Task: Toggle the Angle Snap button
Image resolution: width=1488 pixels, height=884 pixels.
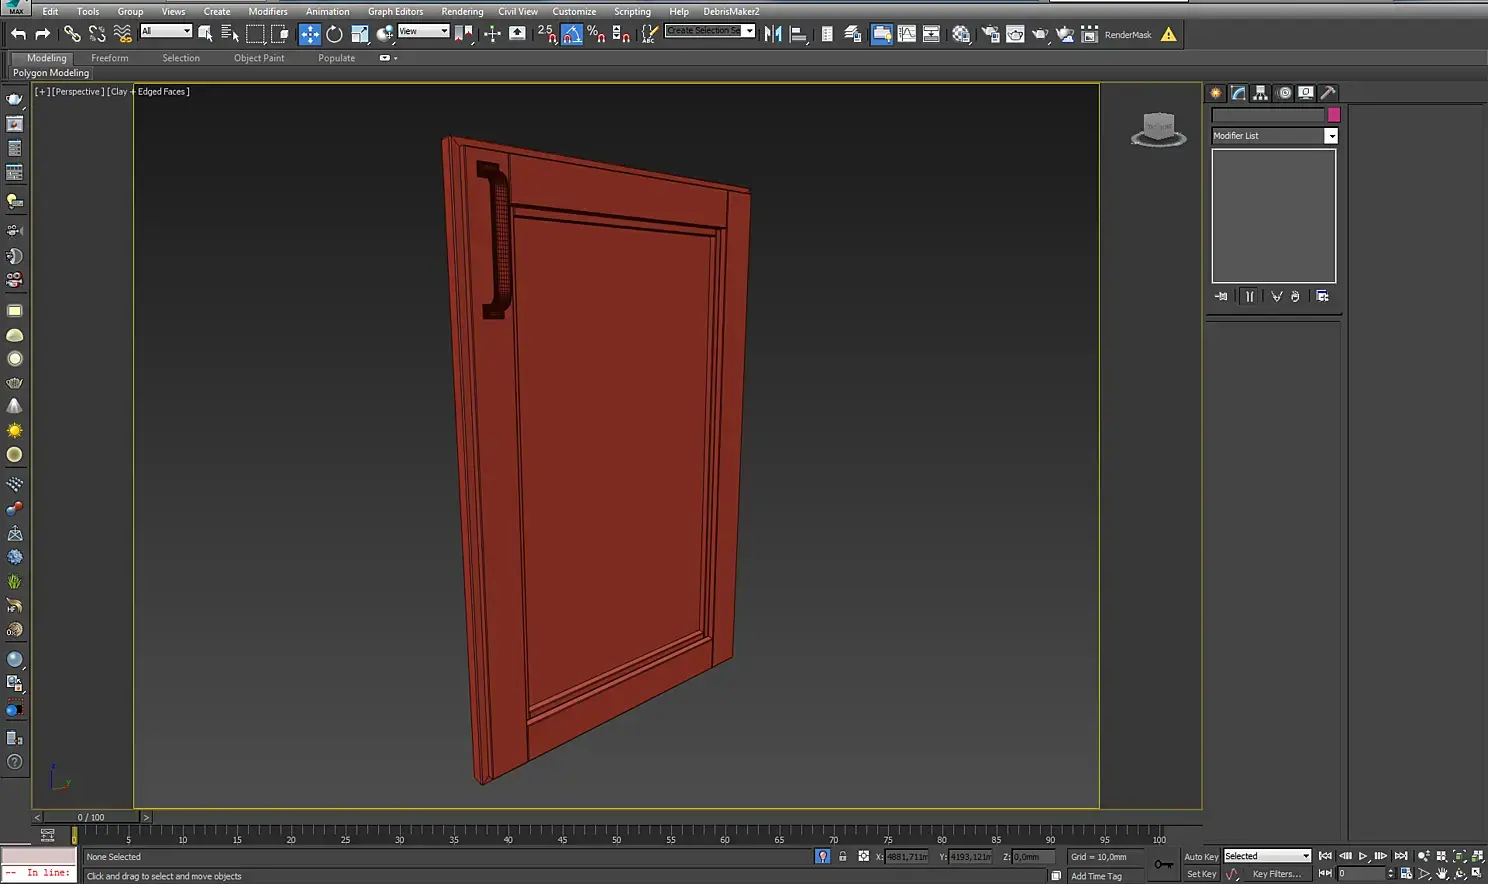Action: tap(571, 34)
